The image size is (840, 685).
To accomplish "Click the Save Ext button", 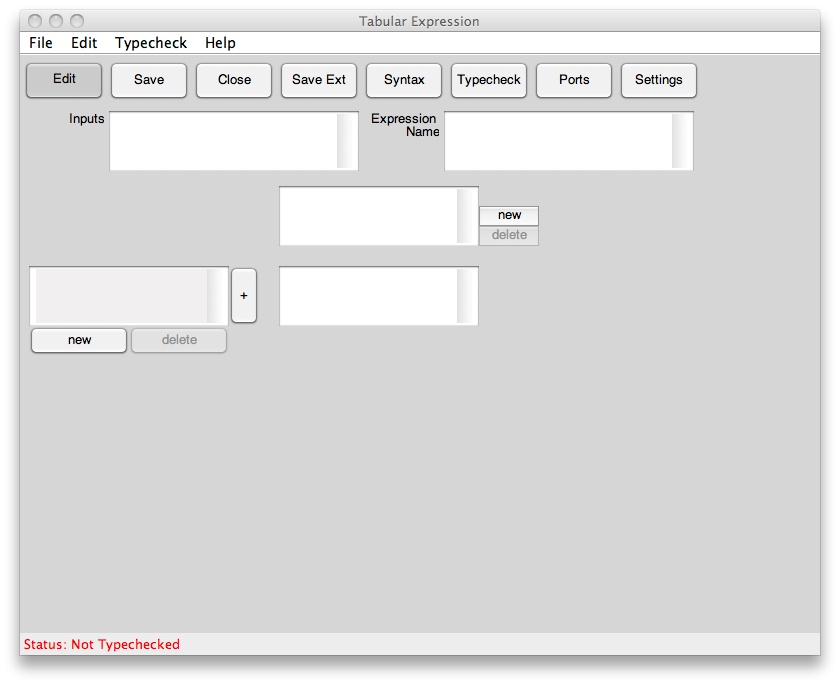I will pos(319,80).
